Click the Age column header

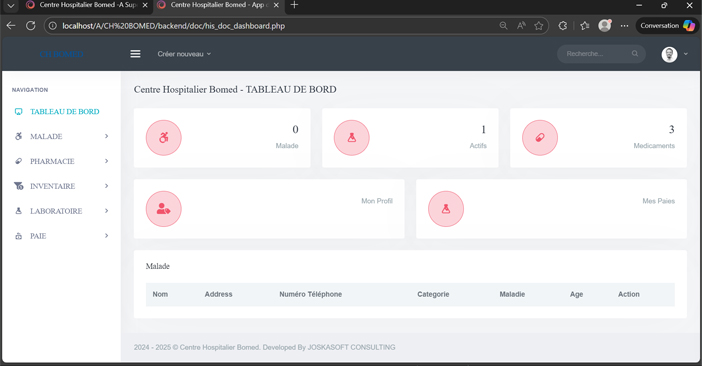[576, 294]
